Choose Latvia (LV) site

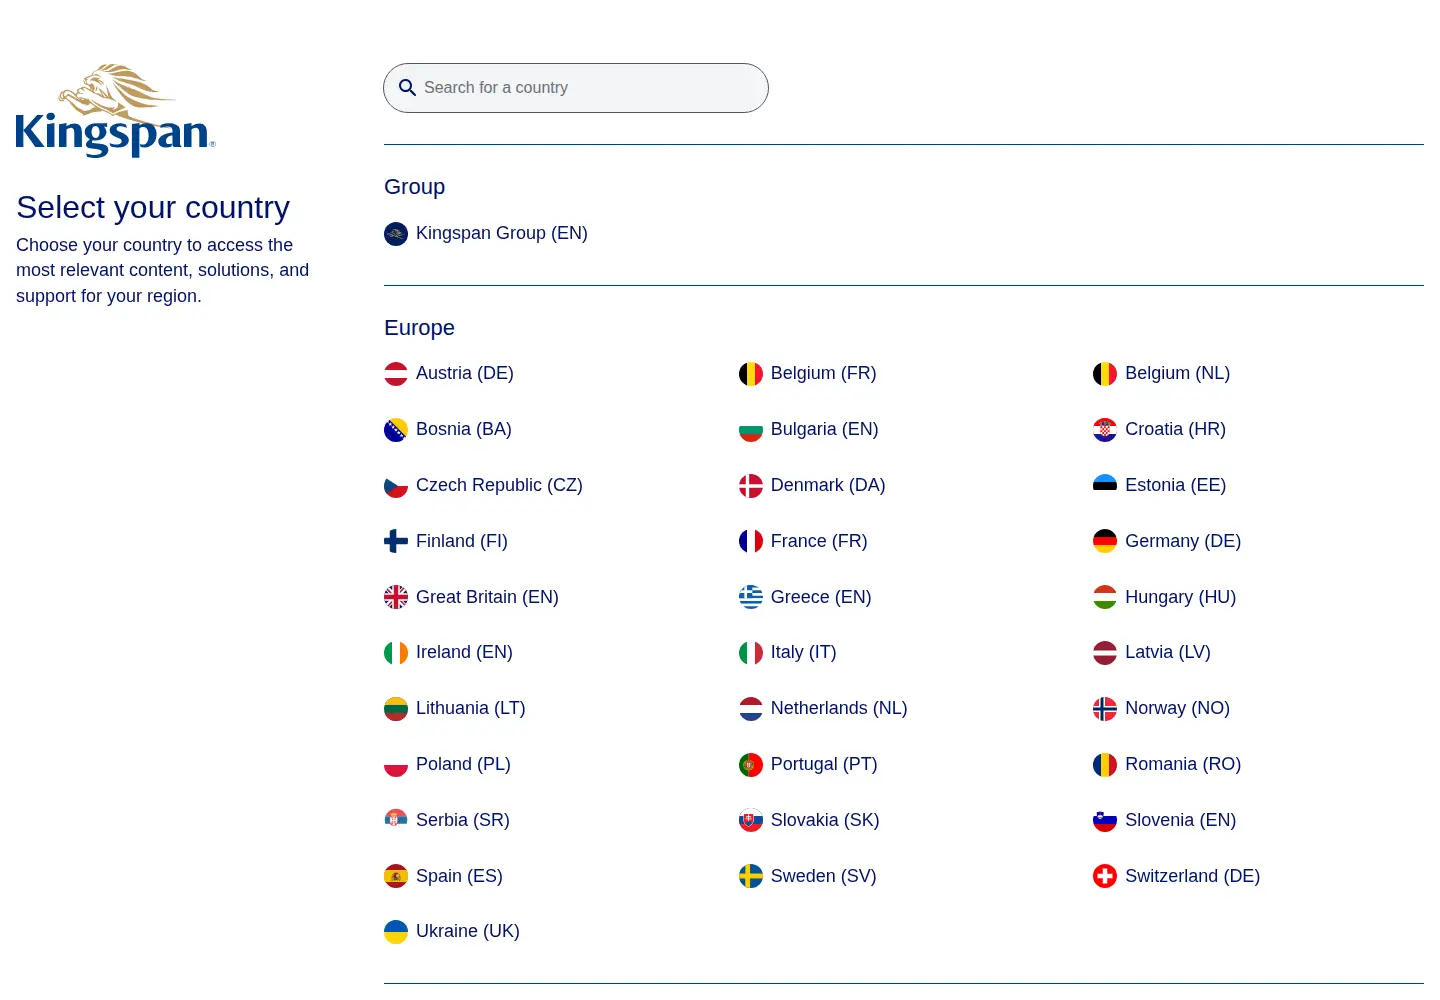(1152, 652)
